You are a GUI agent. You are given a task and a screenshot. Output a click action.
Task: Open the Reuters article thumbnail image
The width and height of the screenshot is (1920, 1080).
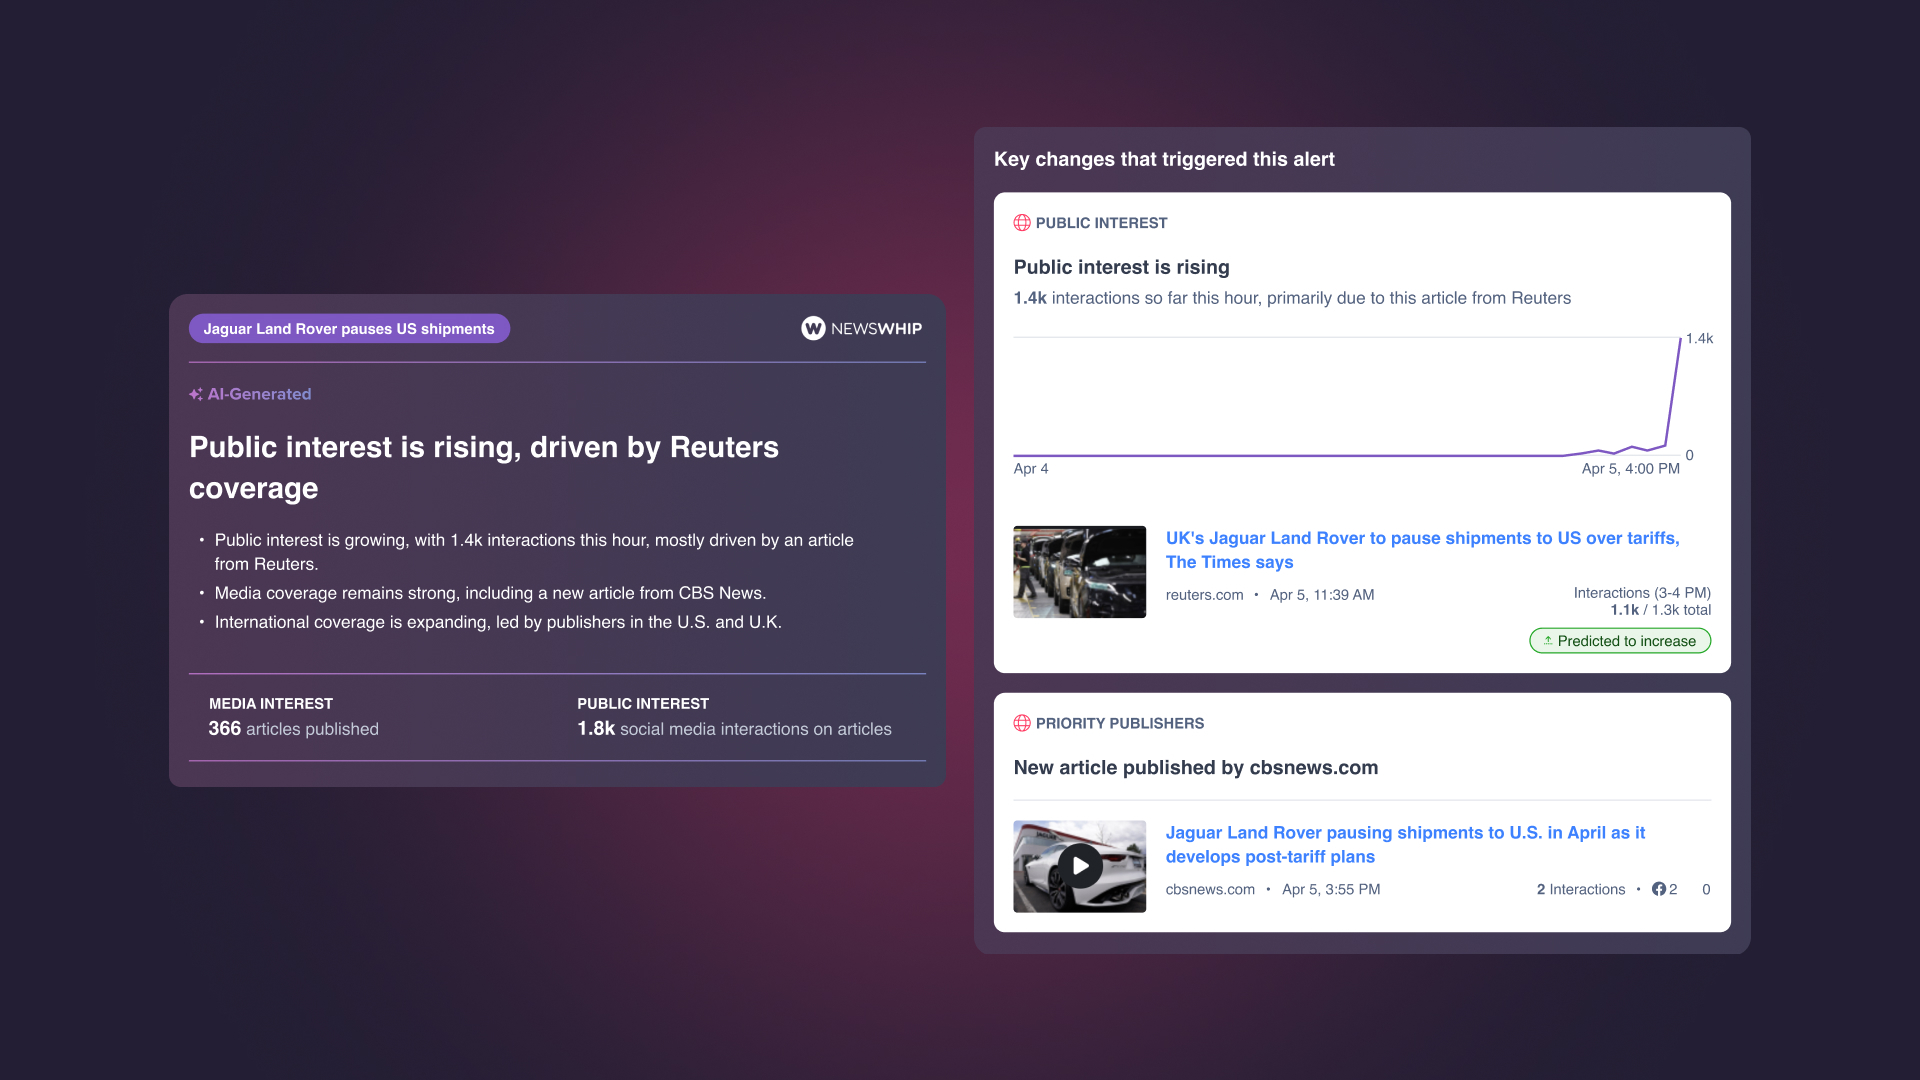[x=1079, y=572]
